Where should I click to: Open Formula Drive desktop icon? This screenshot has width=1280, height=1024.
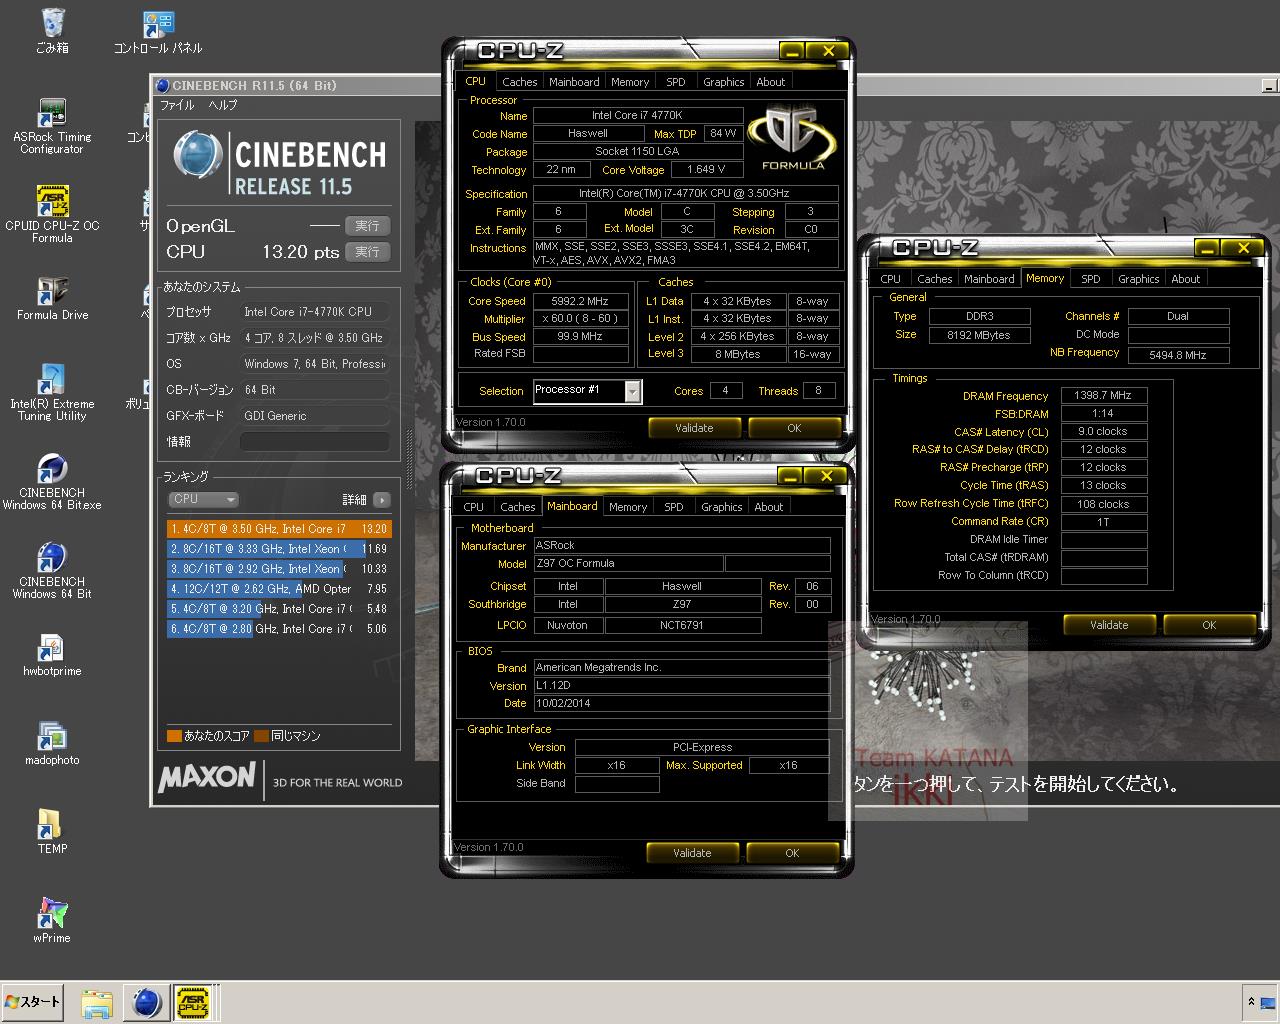[x=52, y=297]
